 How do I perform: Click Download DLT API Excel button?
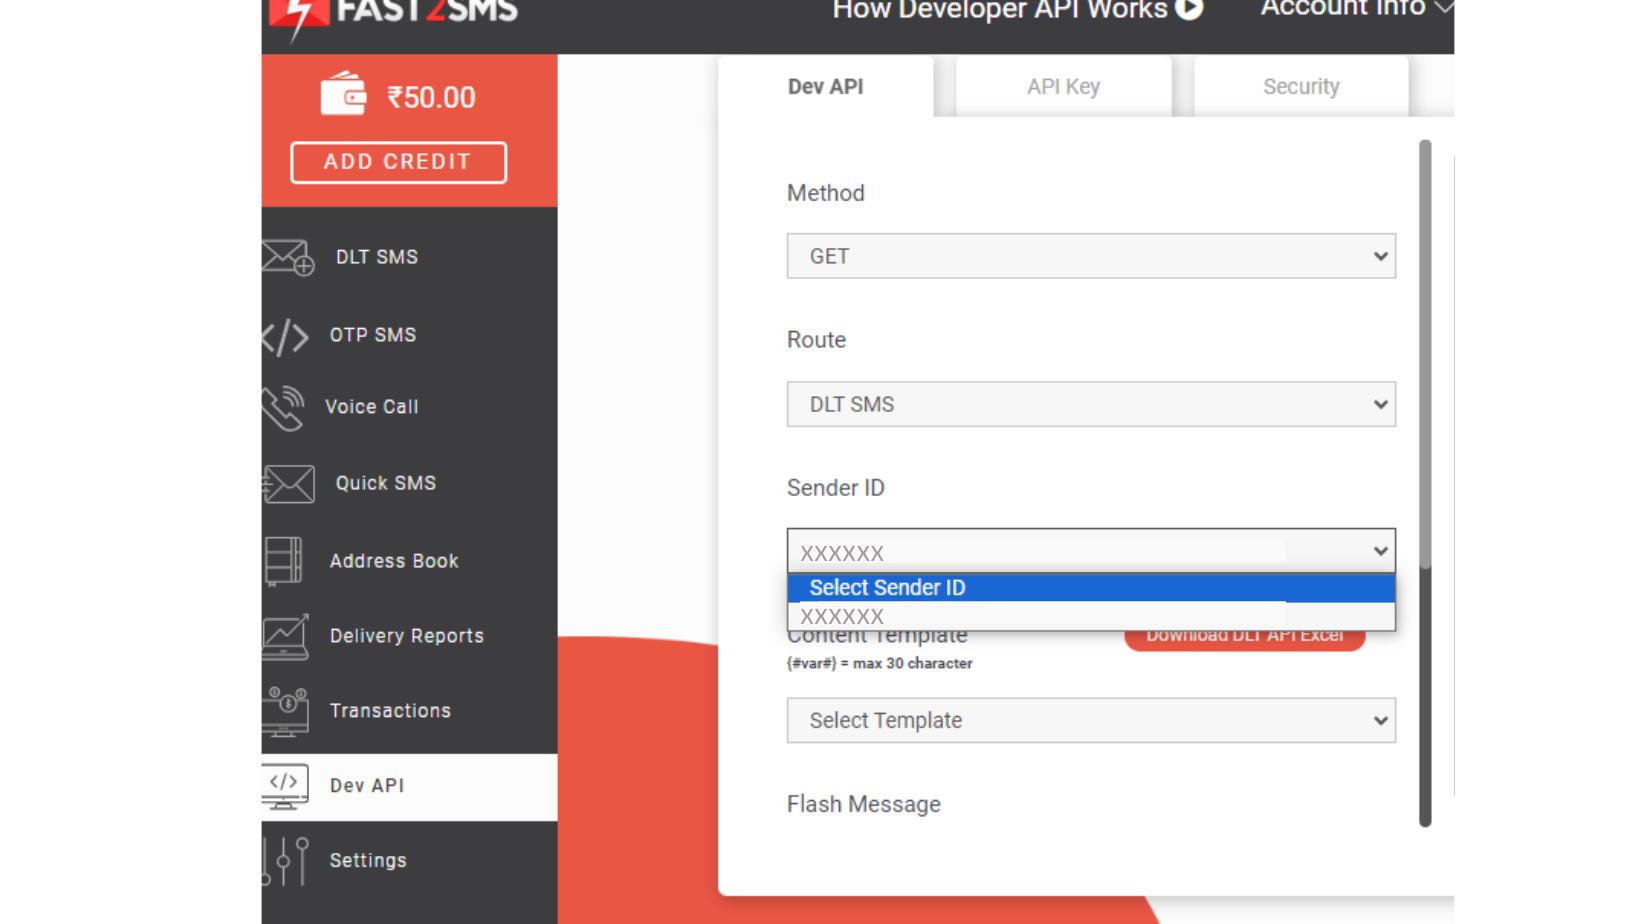pyautogui.click(x=1244, y=637)
